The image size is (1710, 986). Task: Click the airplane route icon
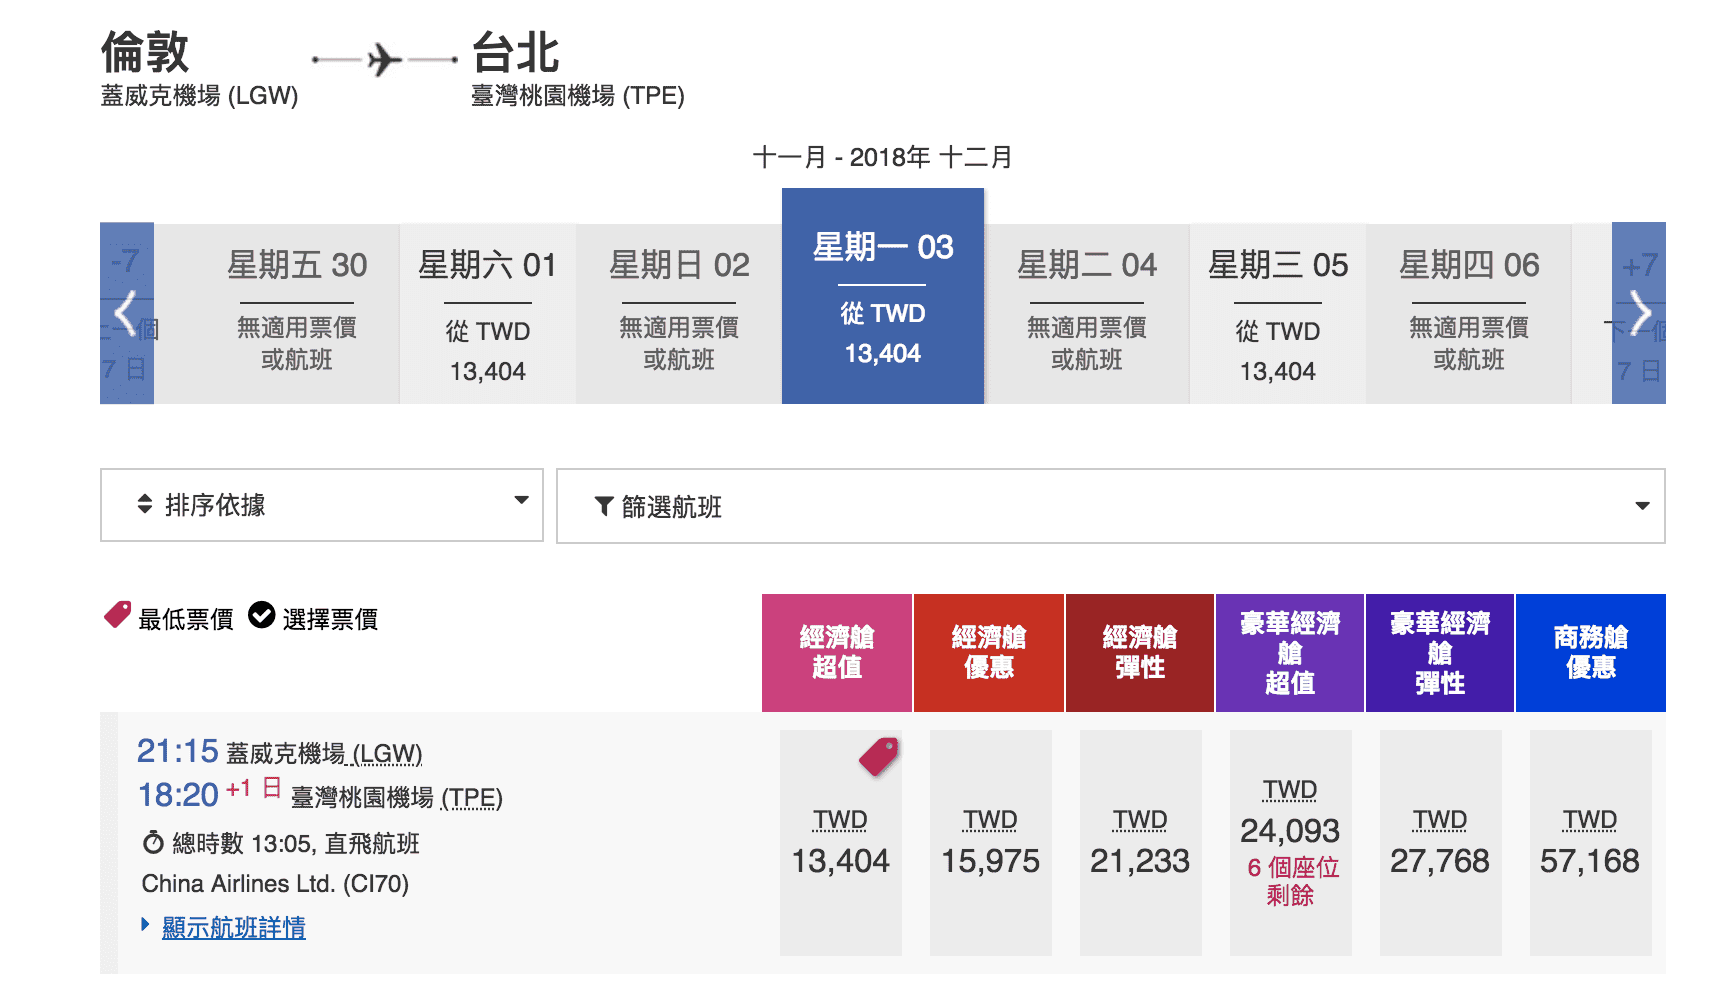pos(384,60)
